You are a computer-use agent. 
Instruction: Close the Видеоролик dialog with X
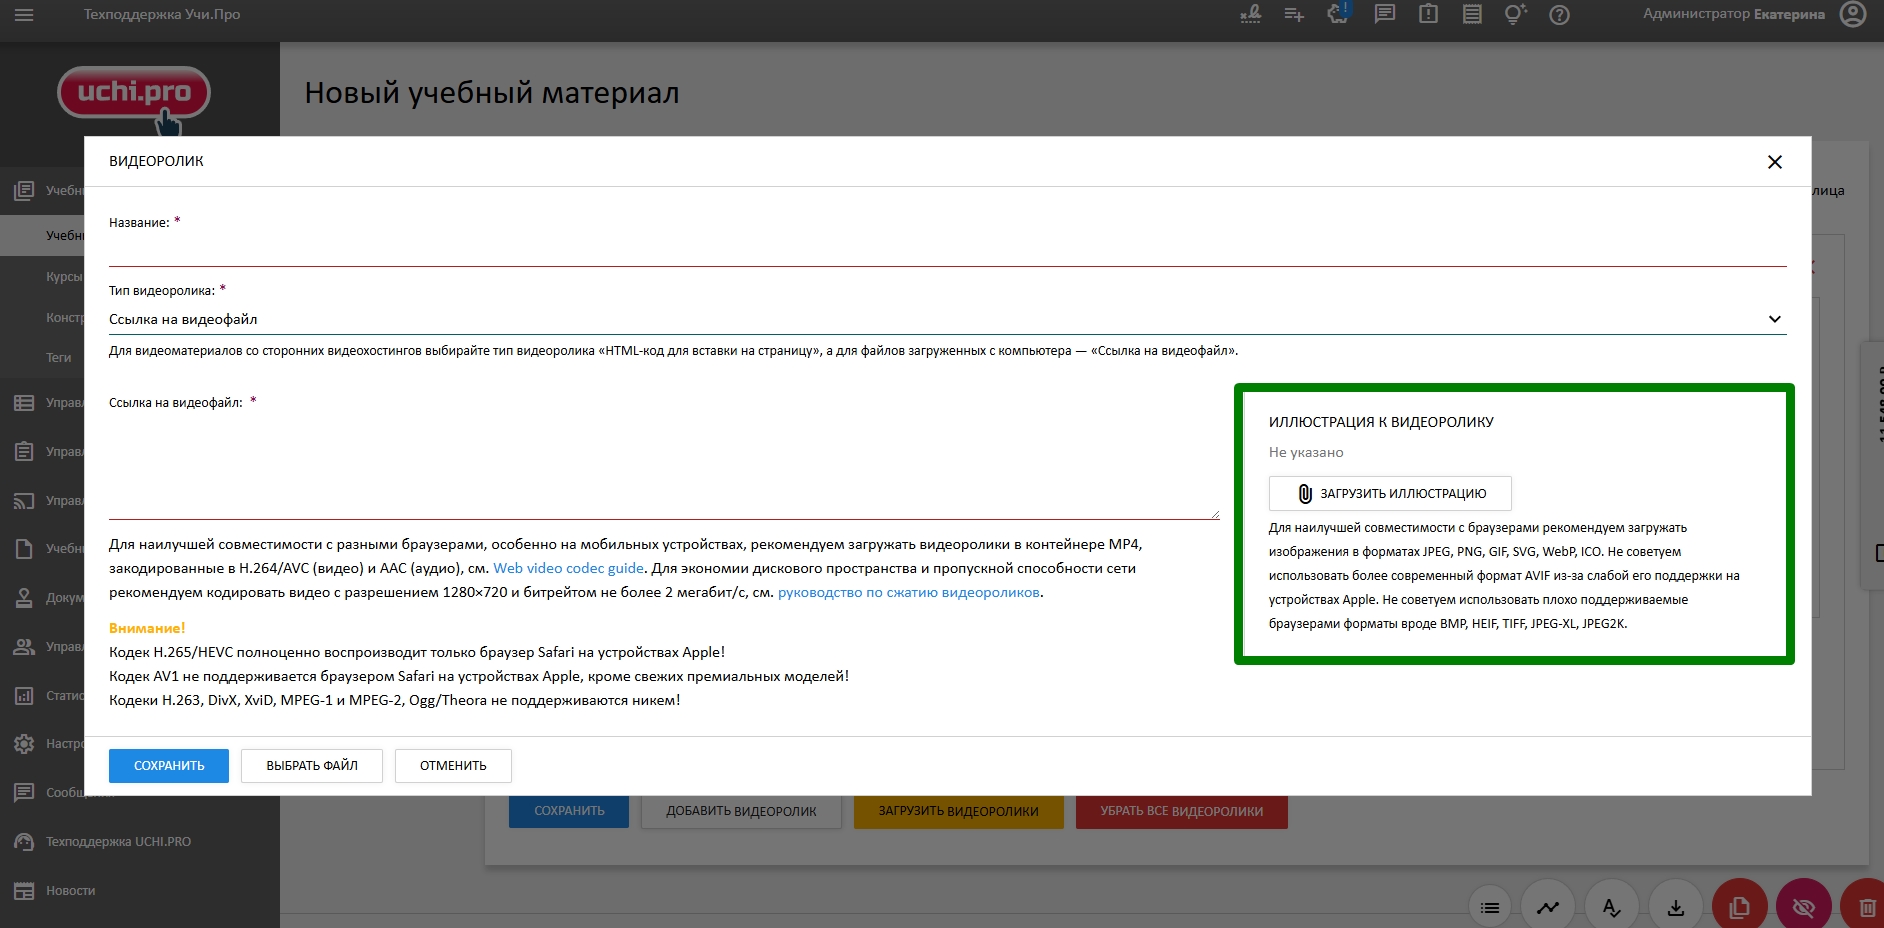(x=1774, y=162)
